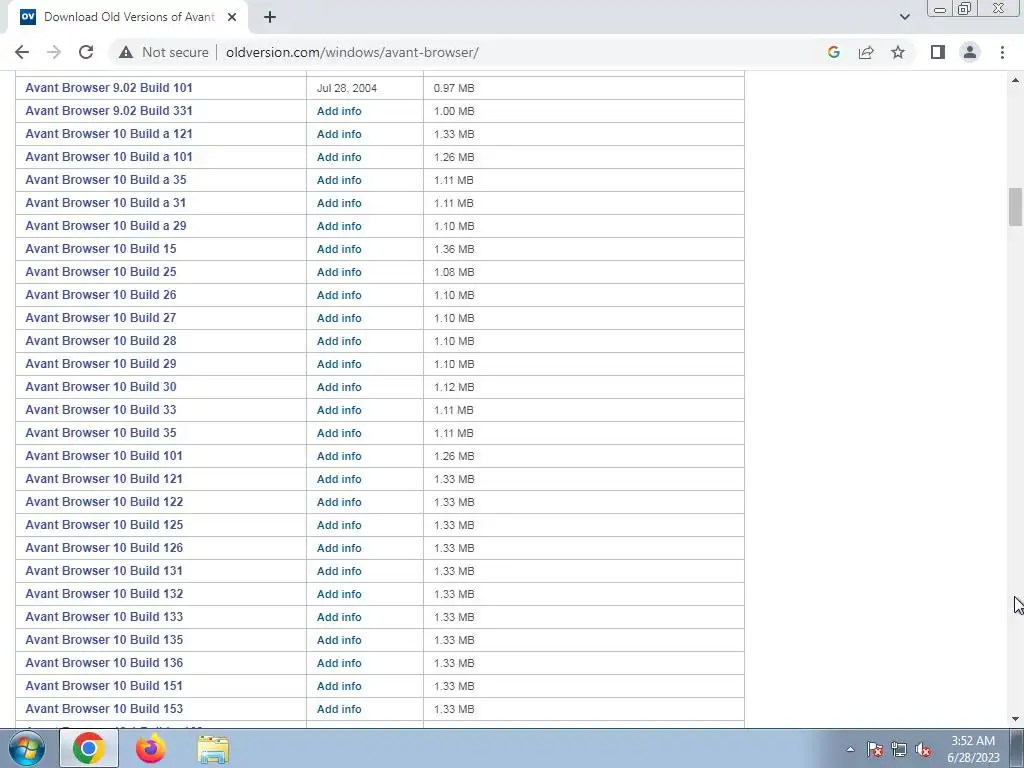Open Avant Browser 10 Build a 35 link

coord(106,180)
